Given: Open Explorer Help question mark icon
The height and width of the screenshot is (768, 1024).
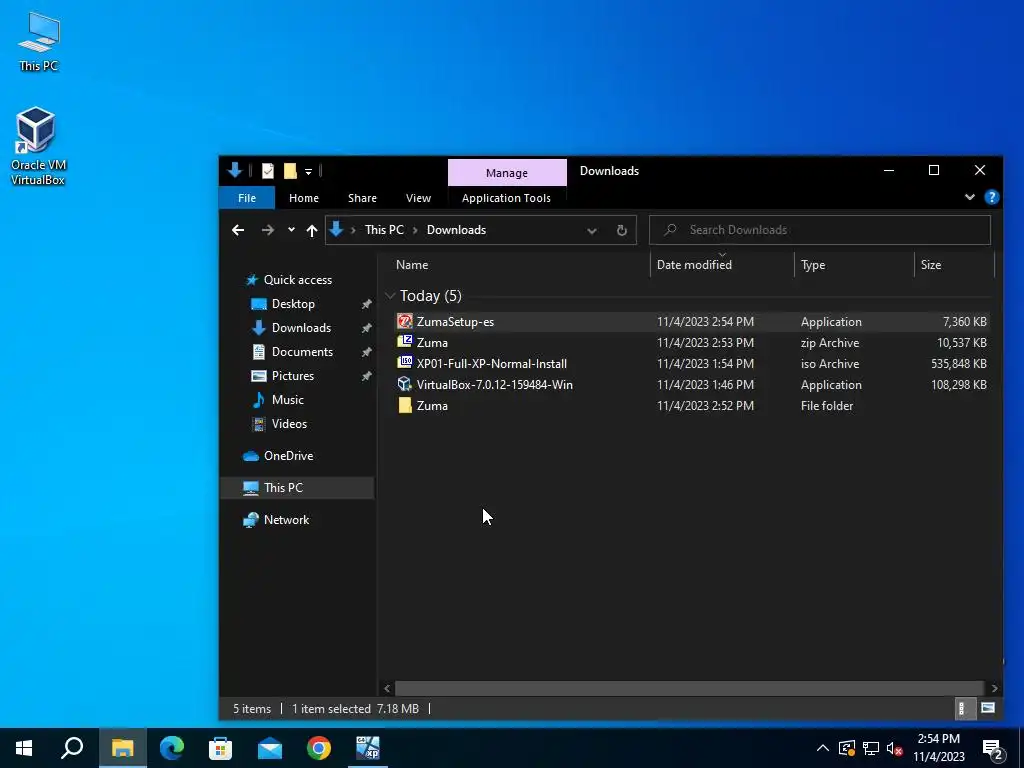Looking at the screenshot, I should [x=991, y=197].
